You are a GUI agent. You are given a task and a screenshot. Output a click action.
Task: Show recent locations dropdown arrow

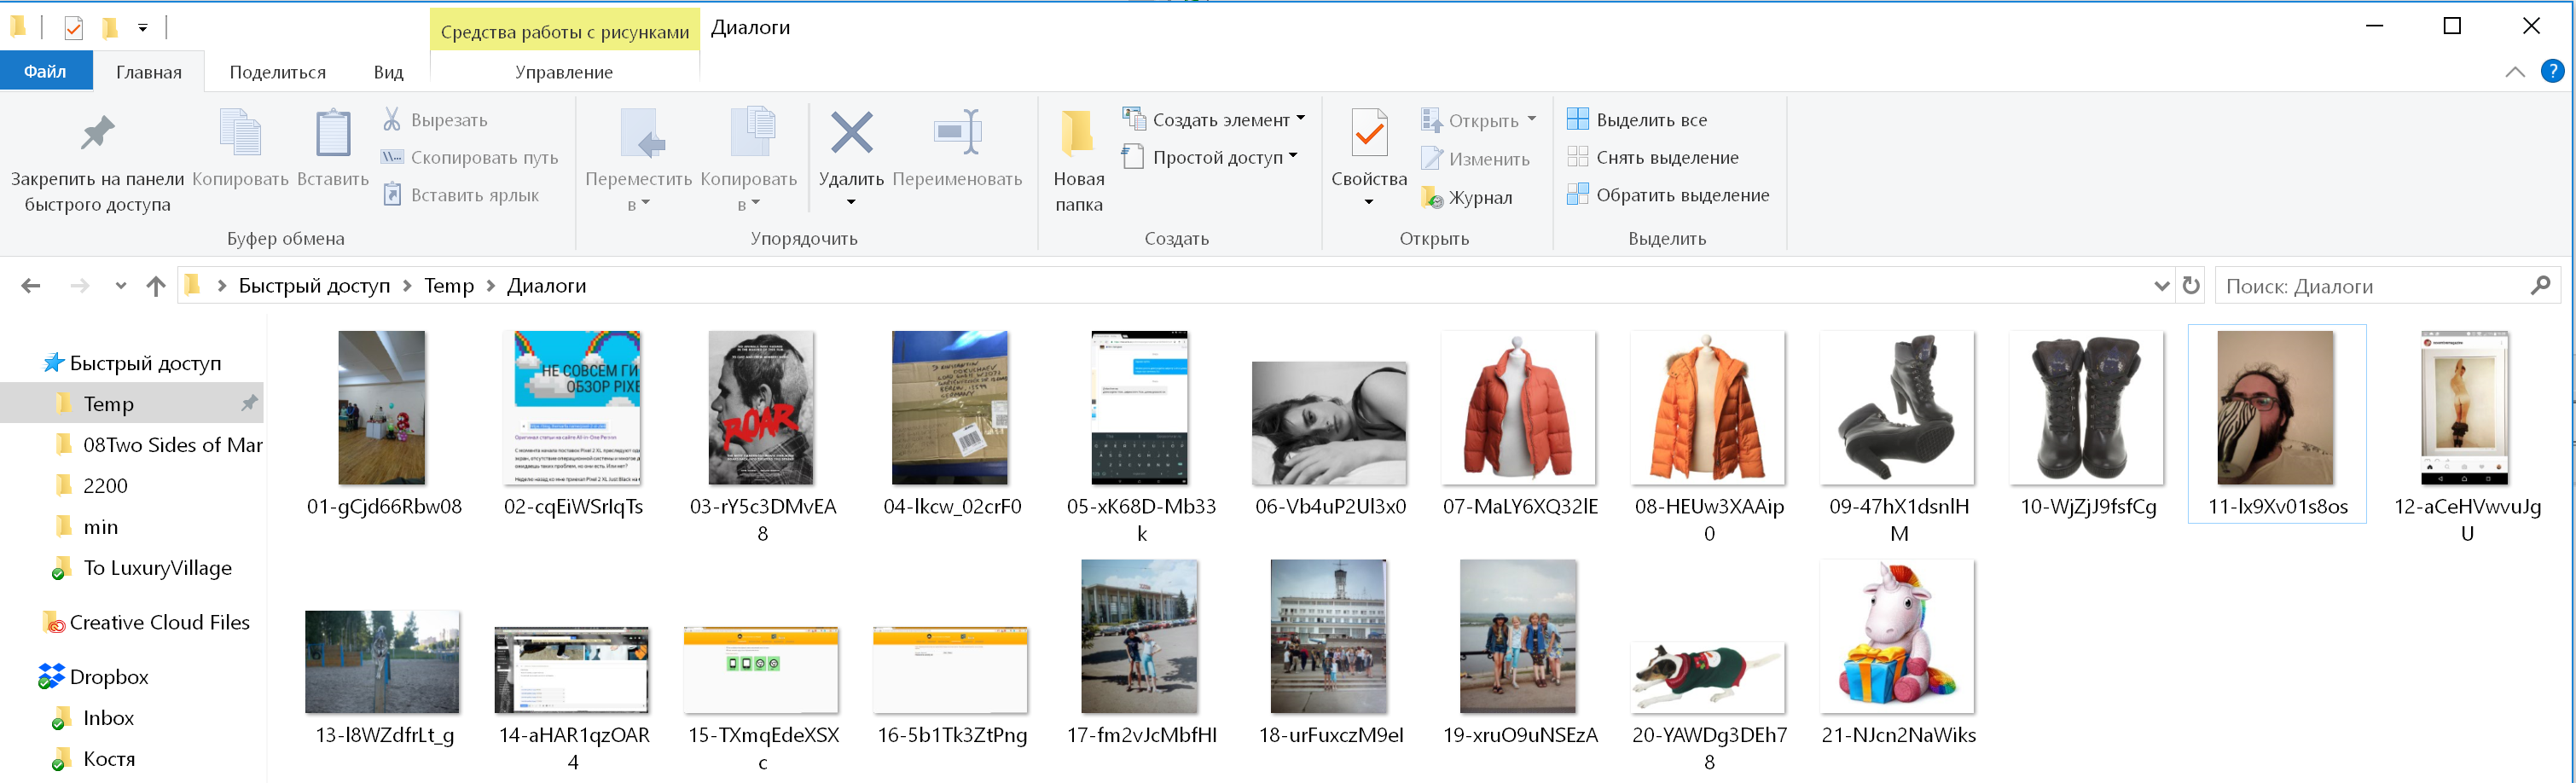click(121, 286)
